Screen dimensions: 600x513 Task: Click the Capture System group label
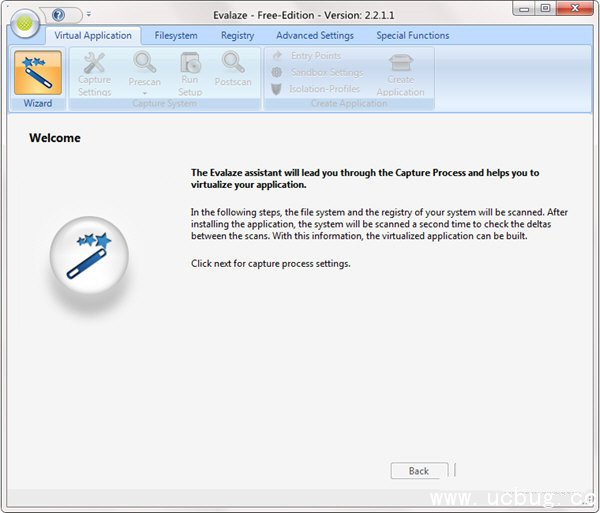(x=165, y=104)
